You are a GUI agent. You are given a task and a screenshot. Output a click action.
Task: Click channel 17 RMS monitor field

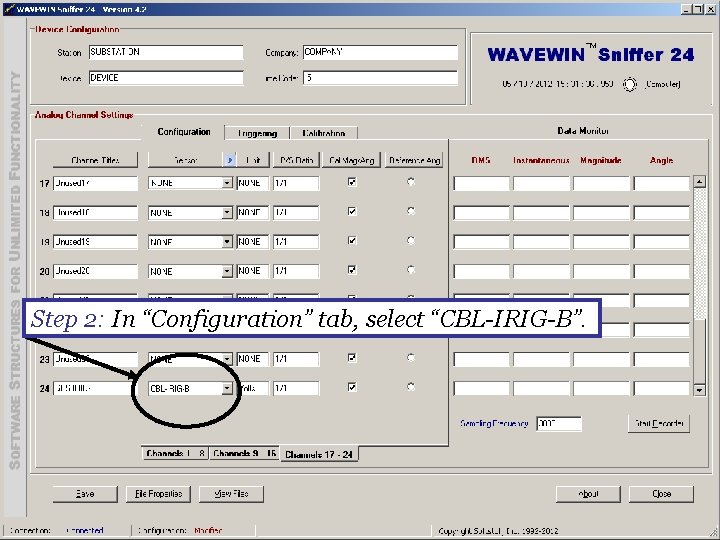481,183
